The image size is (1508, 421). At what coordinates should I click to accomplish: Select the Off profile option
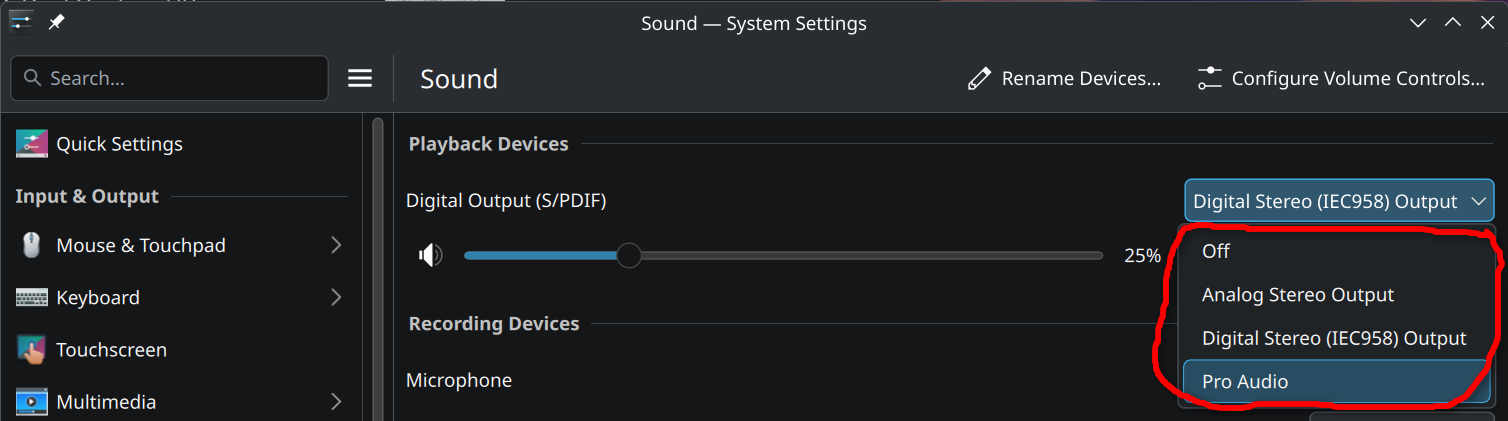(1216, 251)
